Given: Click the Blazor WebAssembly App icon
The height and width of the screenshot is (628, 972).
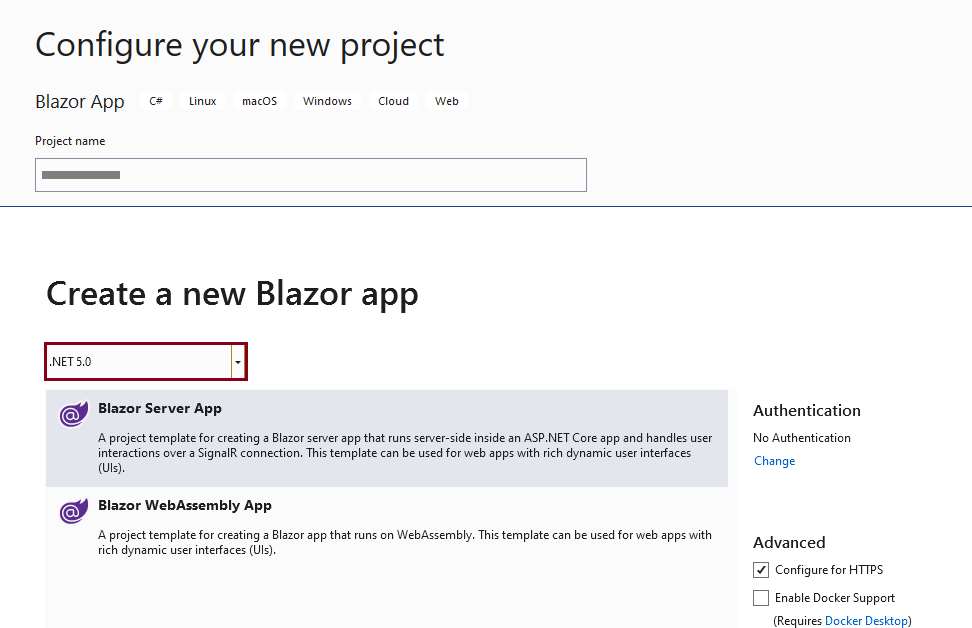Looking at the screenshot, I should 74,511.
